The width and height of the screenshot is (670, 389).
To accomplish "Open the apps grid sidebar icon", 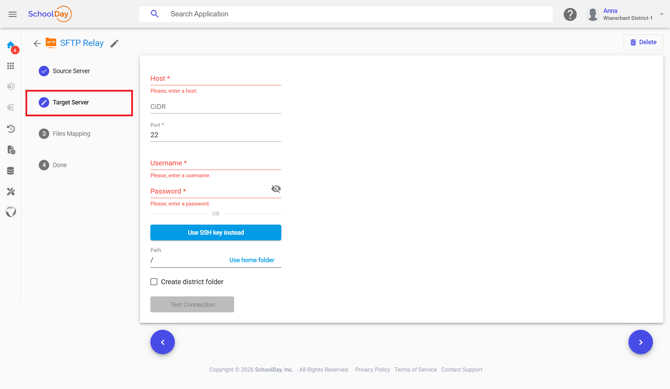I will pyautogui.click(x=11, y=66).
